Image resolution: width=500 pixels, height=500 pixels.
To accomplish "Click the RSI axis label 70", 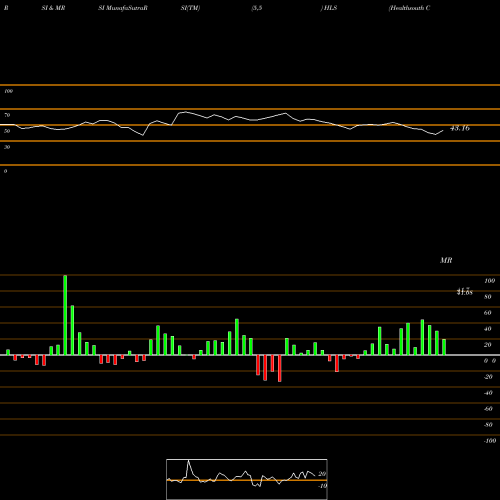I will (x=7, y=115).
